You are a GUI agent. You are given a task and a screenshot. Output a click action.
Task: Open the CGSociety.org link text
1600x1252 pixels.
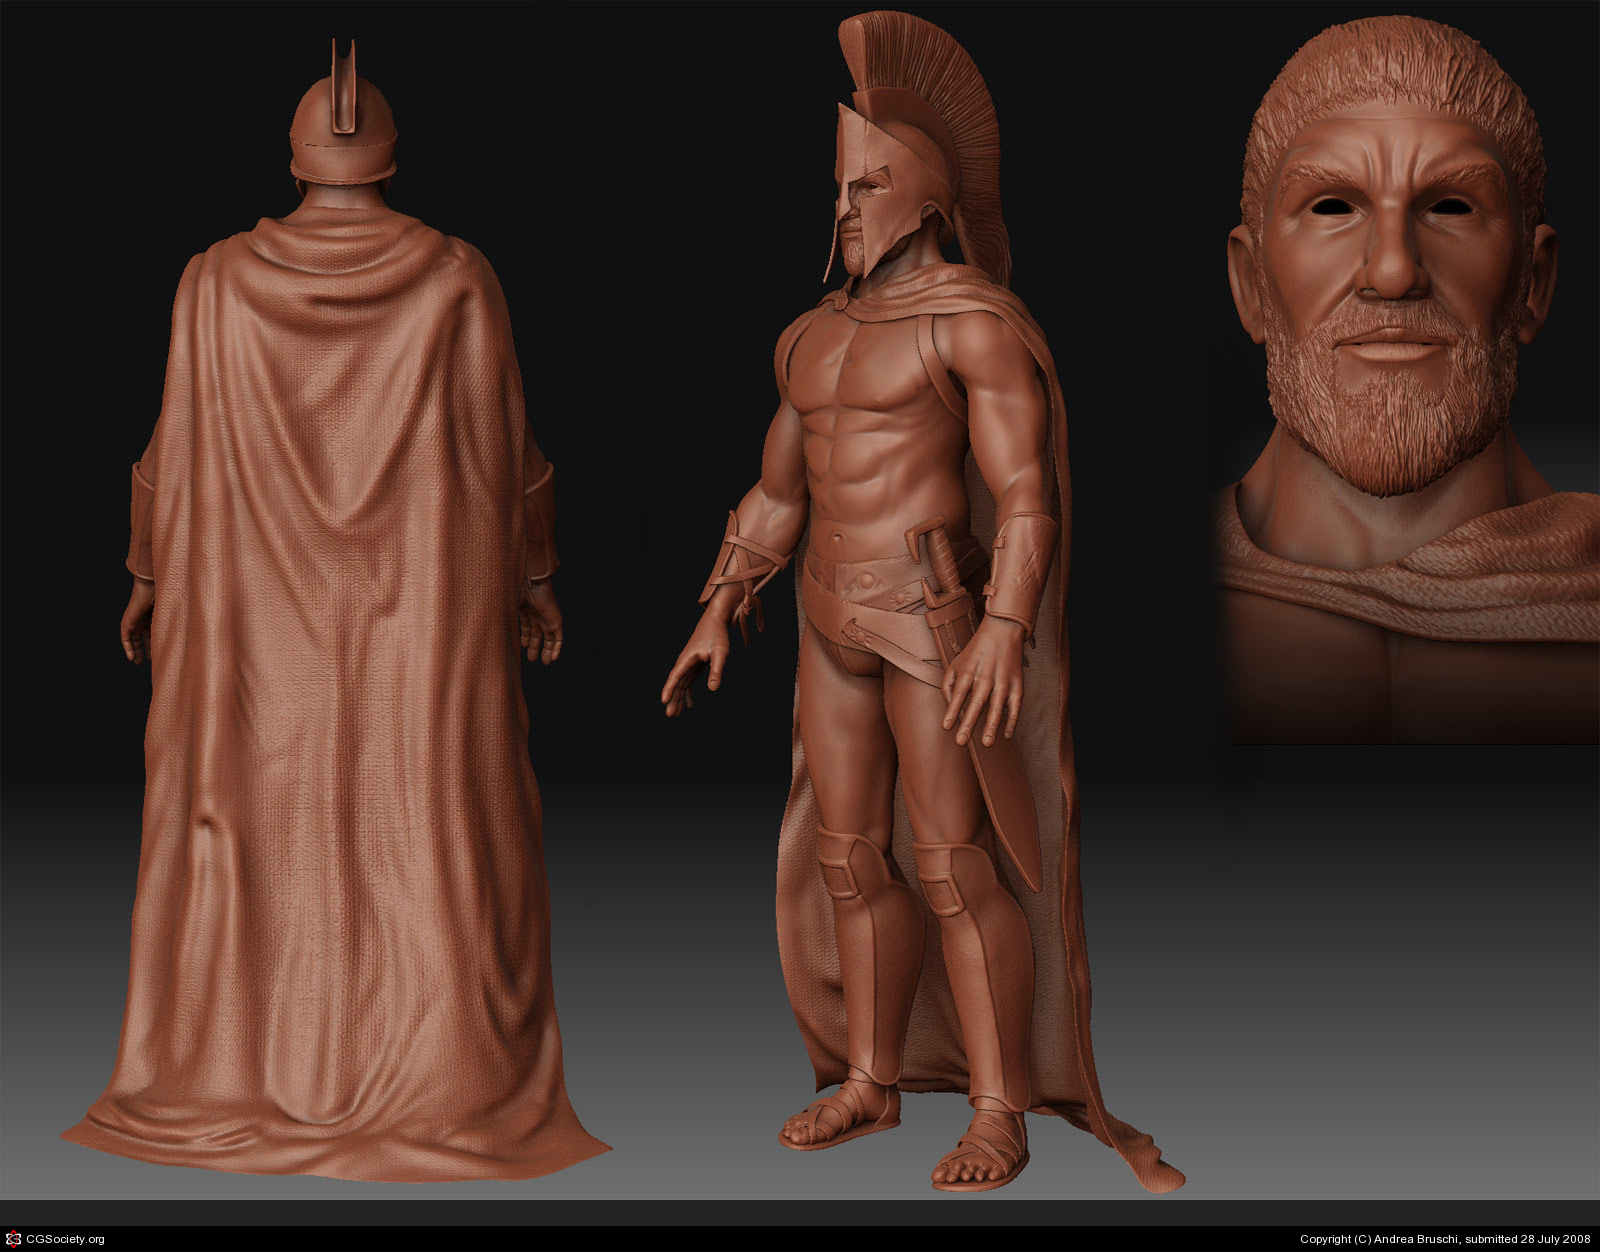(x=65, y=1239)
